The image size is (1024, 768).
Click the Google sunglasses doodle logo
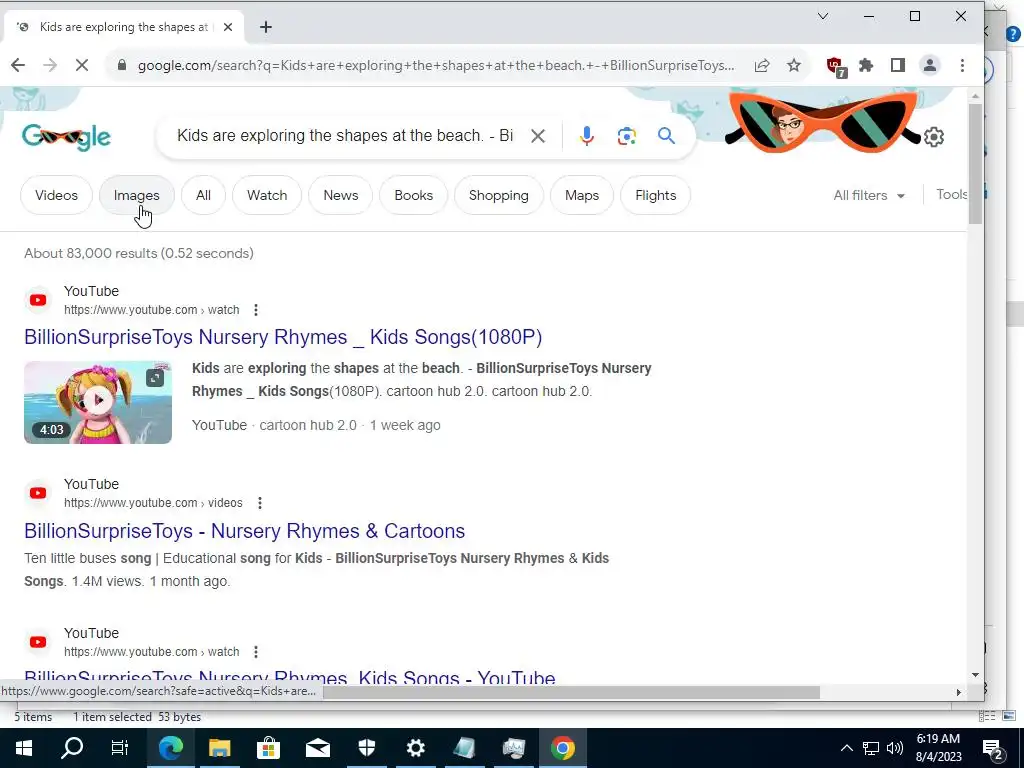pyautogui.click(x=67, y=137)
